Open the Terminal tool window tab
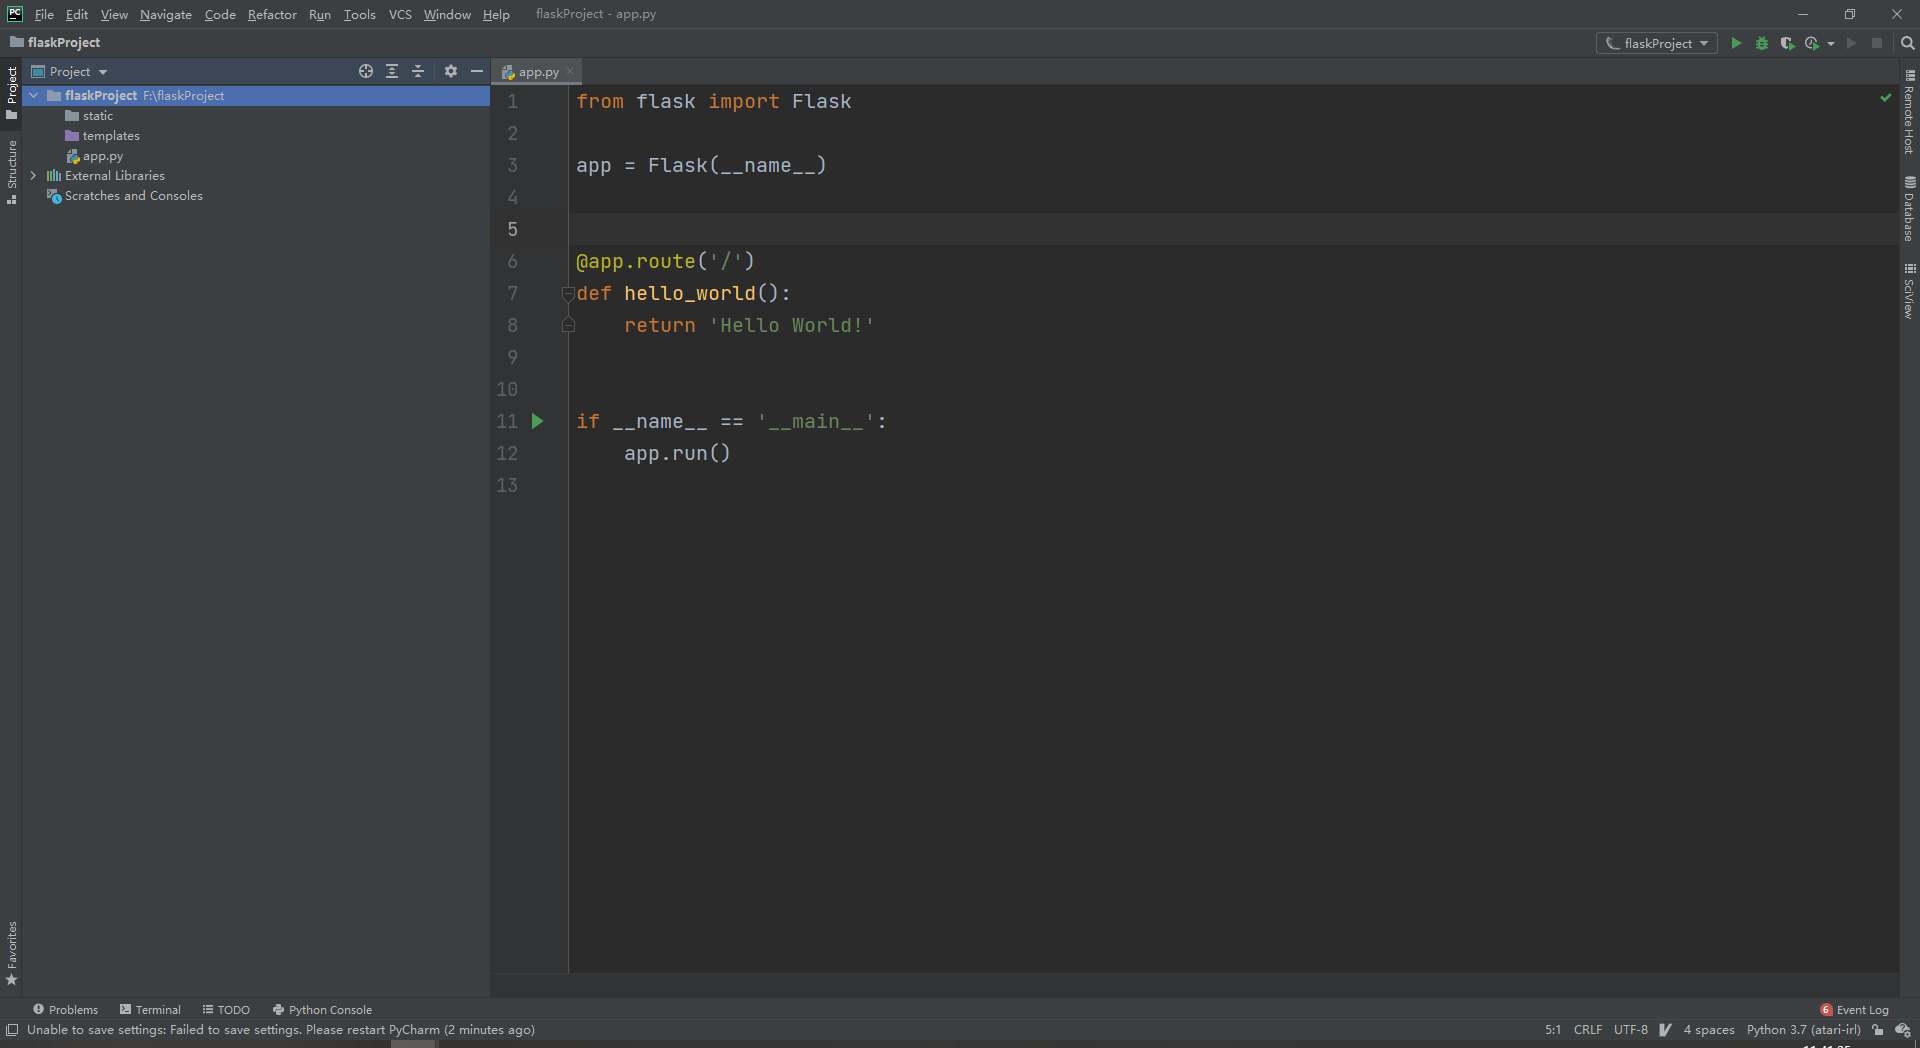Screen dimensions: 1920x1048 click(x=150, y=1010)
